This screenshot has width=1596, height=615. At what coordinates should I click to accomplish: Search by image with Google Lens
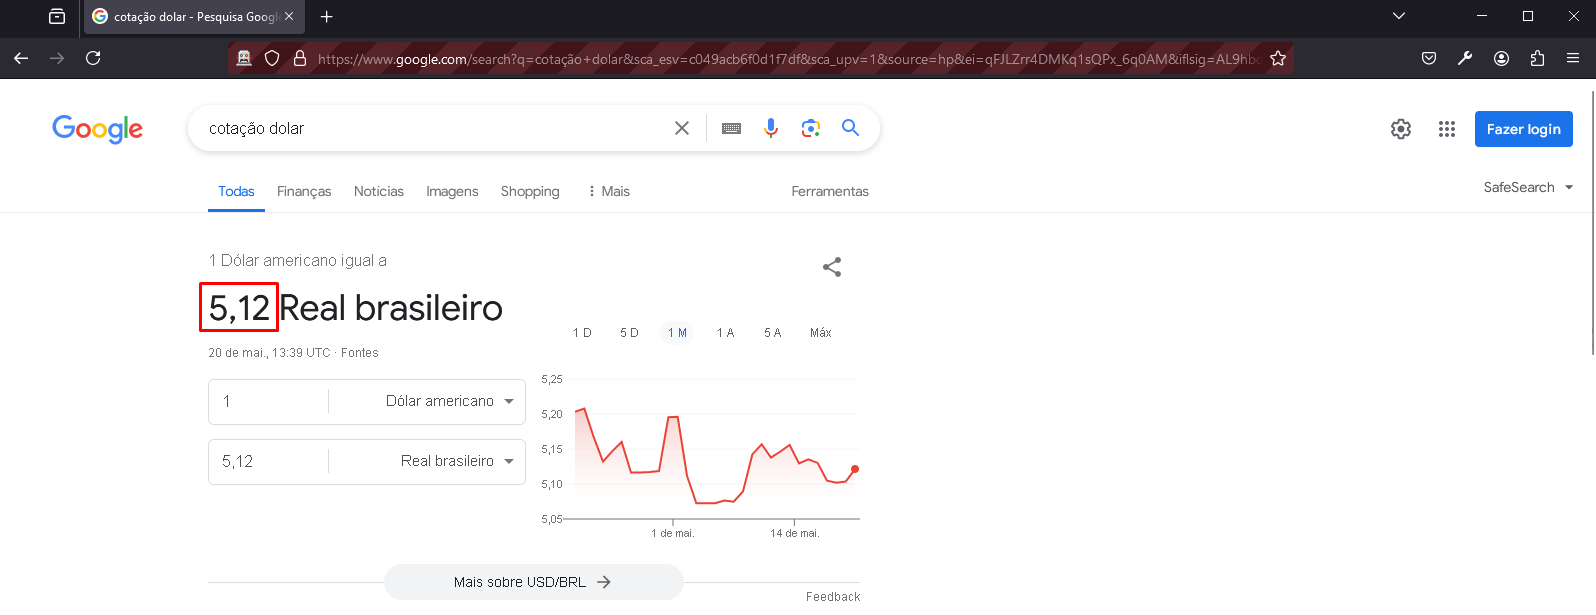[x=811, y=128]
